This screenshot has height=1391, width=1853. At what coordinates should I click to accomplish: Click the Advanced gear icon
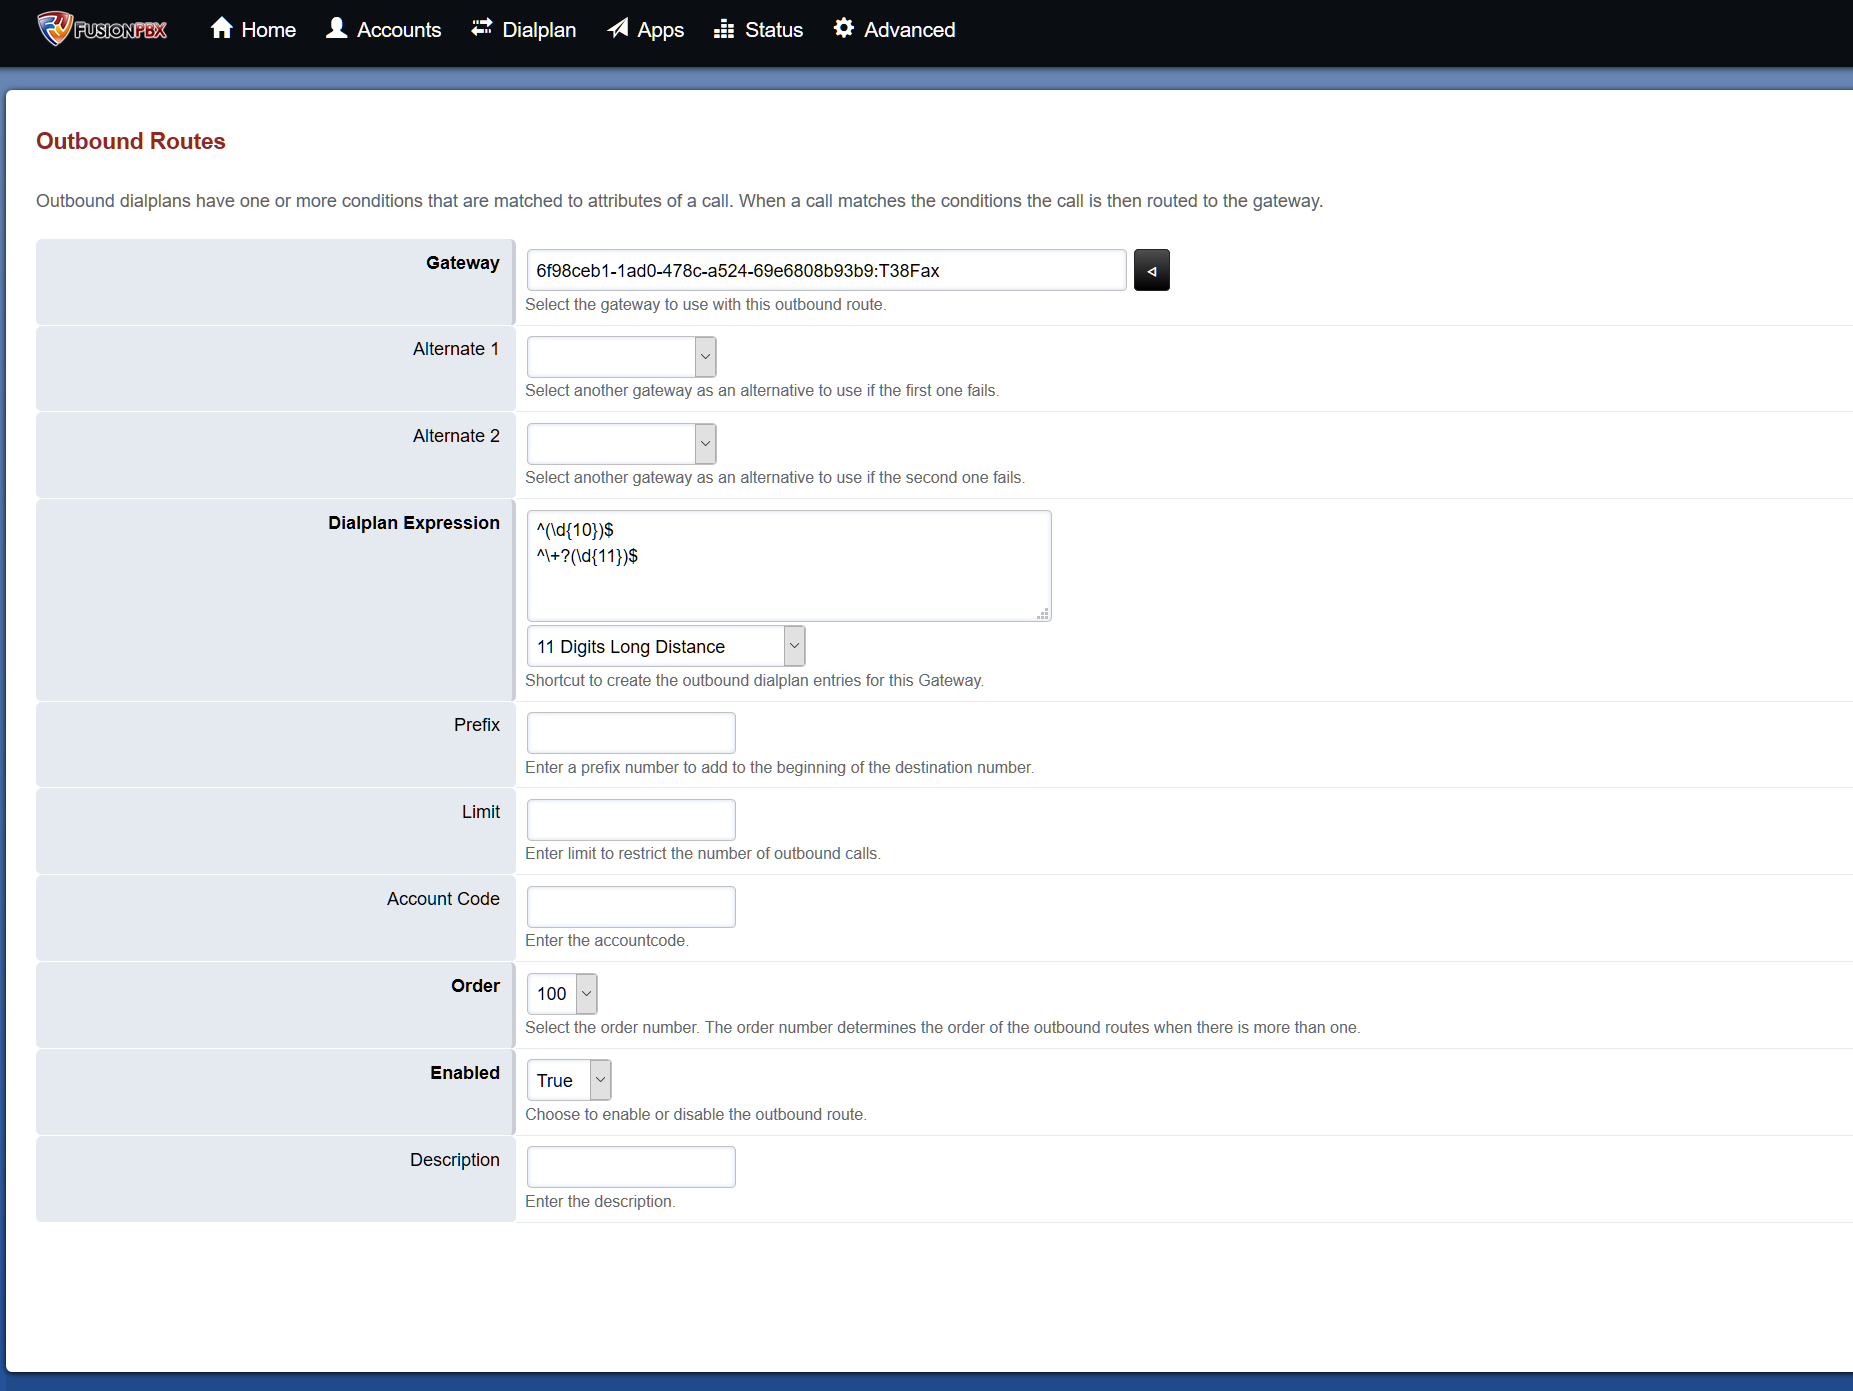point(843,29)
